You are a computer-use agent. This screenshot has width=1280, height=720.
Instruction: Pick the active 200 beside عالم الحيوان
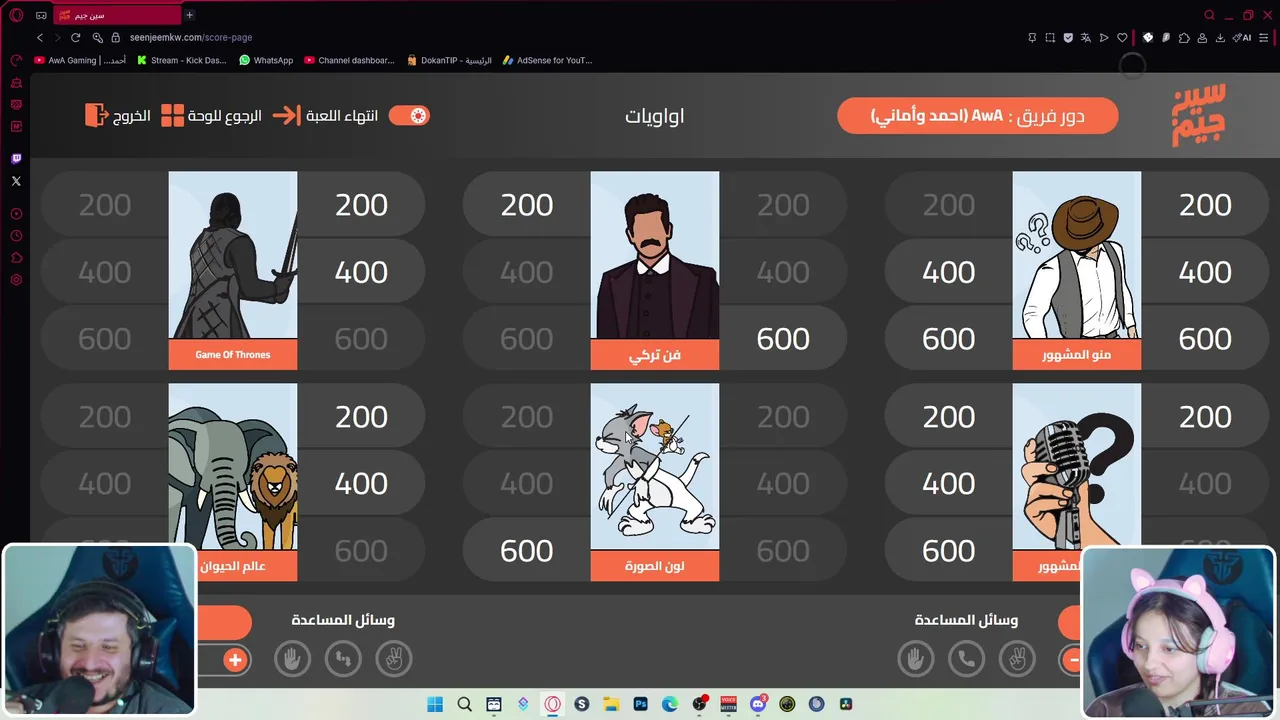coord(361,417)
